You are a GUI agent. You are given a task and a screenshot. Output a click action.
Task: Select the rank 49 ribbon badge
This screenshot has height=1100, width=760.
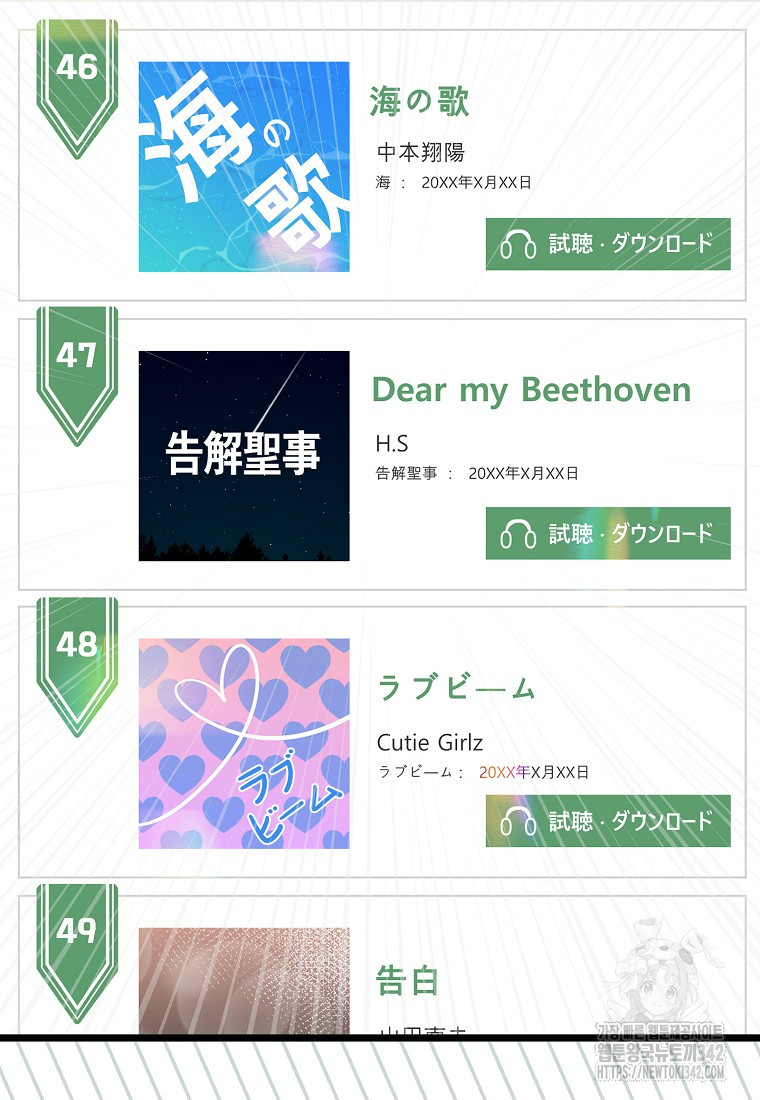[x=77, y=948]
